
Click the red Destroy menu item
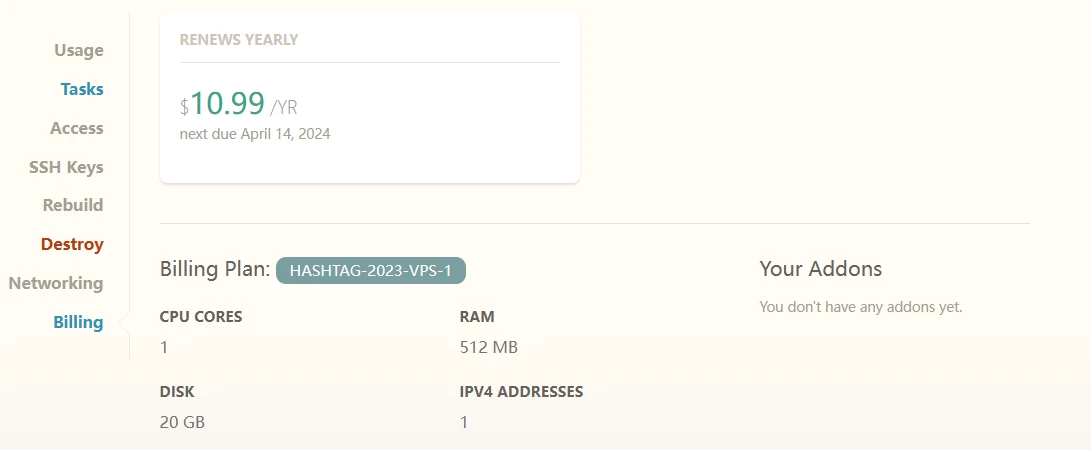72,244
